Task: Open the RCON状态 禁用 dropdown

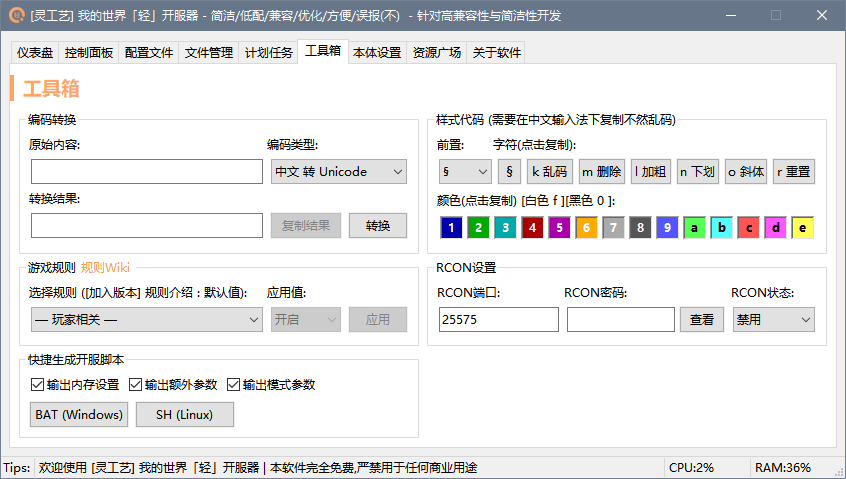Action: (x=773, y=319)
